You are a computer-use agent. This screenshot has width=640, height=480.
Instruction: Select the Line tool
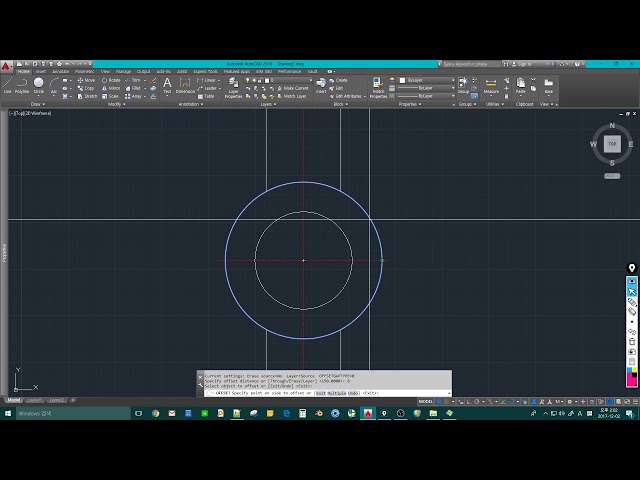[7, 86]
